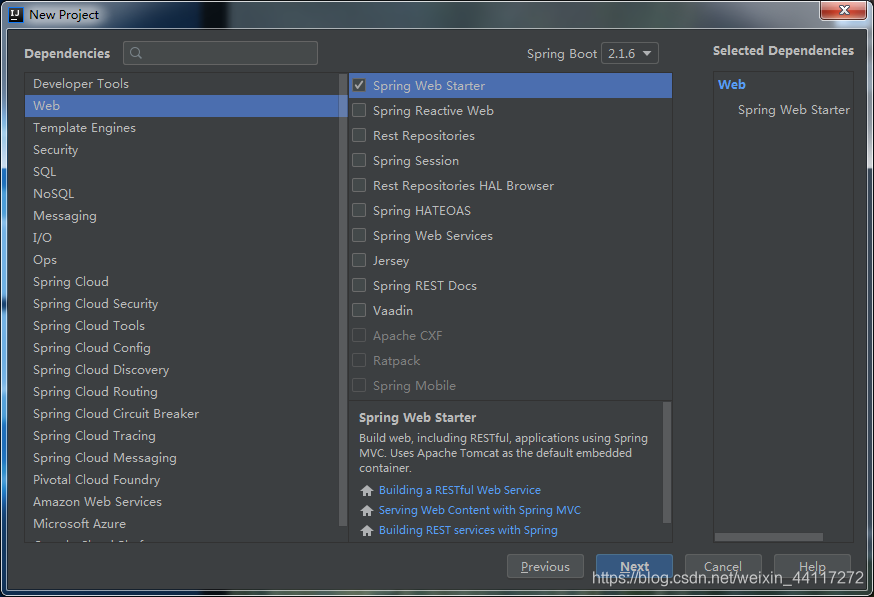
Task: Choose the Amazon Web Services category
Action: point(182,502)
